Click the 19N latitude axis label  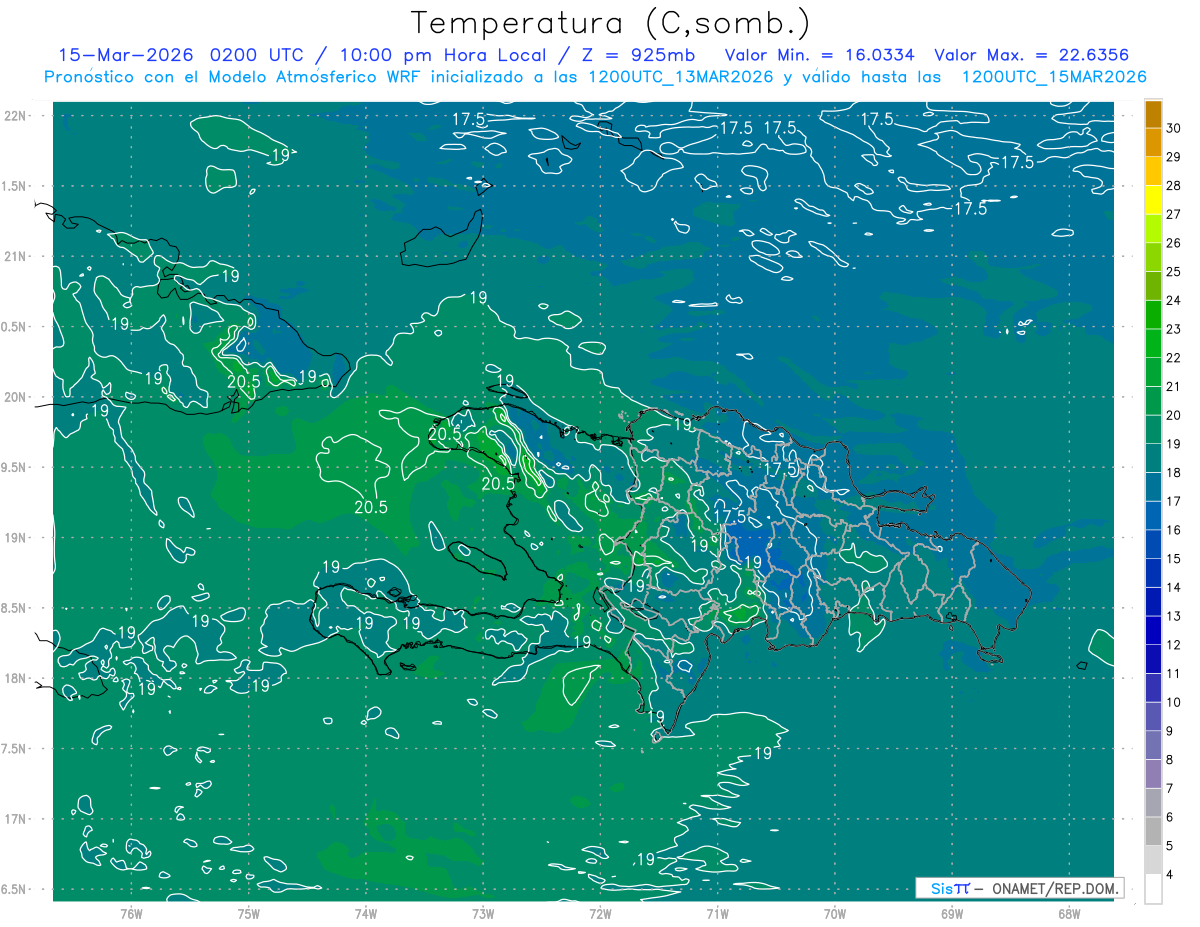pos(16,538)
